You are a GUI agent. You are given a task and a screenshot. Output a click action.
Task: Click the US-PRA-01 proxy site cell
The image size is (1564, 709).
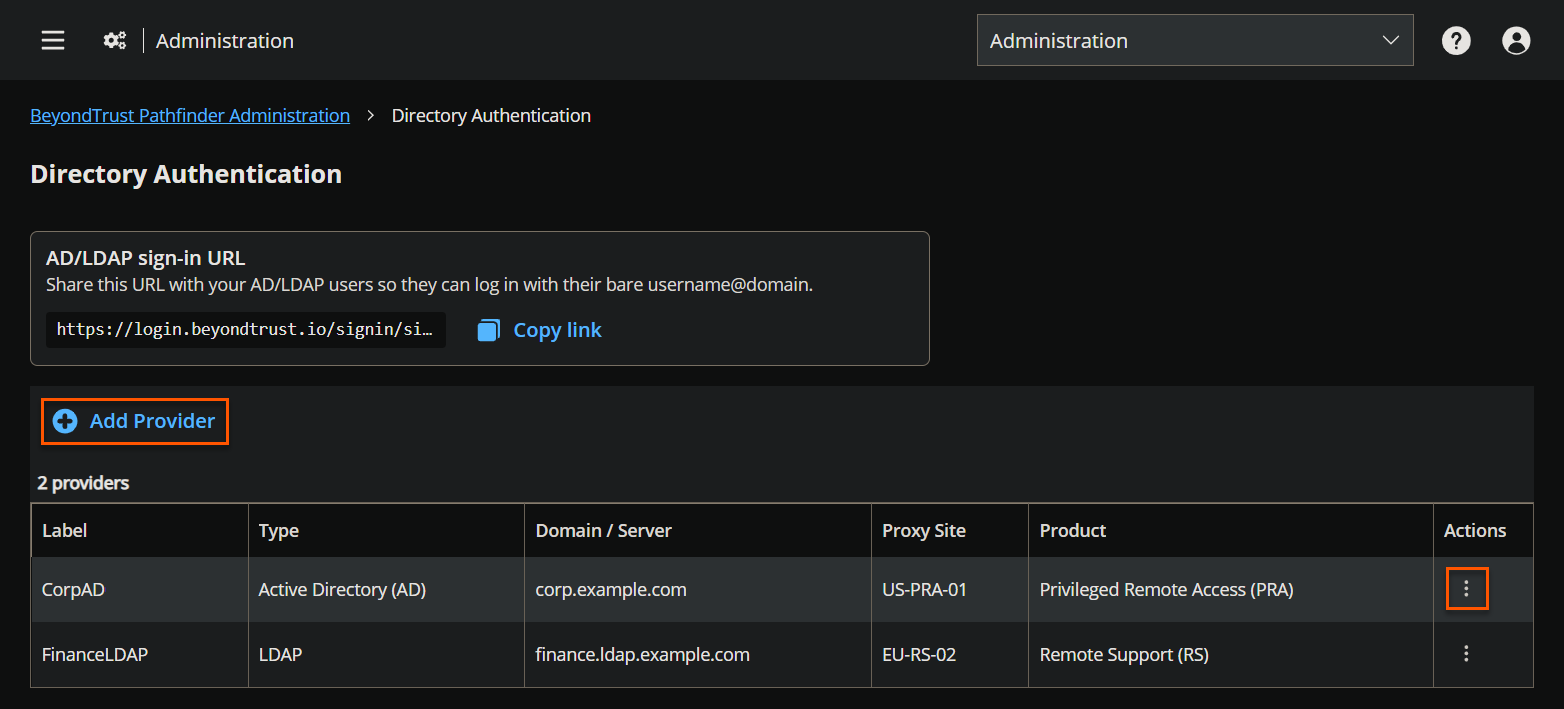950,590
